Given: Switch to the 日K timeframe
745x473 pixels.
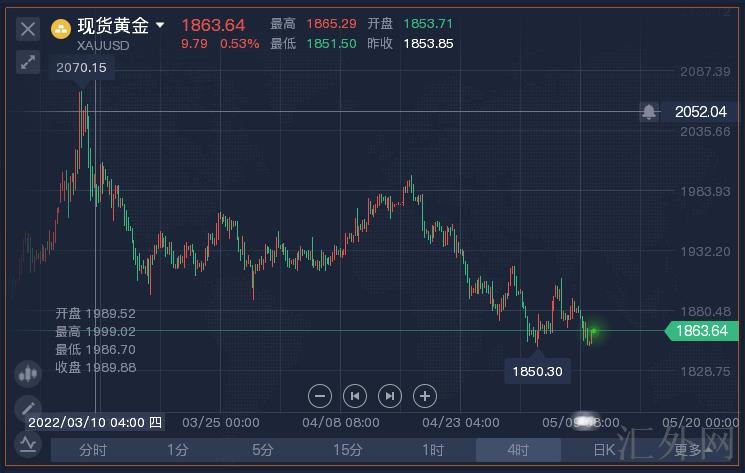Looking at the screenshot, I should pyautogui.click(x=603, y=450).
